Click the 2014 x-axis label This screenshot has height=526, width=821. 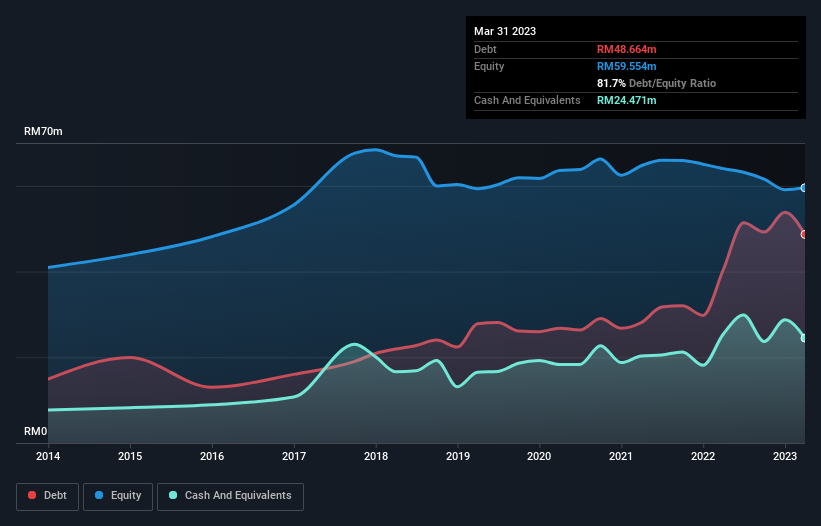tap(48, 456)
